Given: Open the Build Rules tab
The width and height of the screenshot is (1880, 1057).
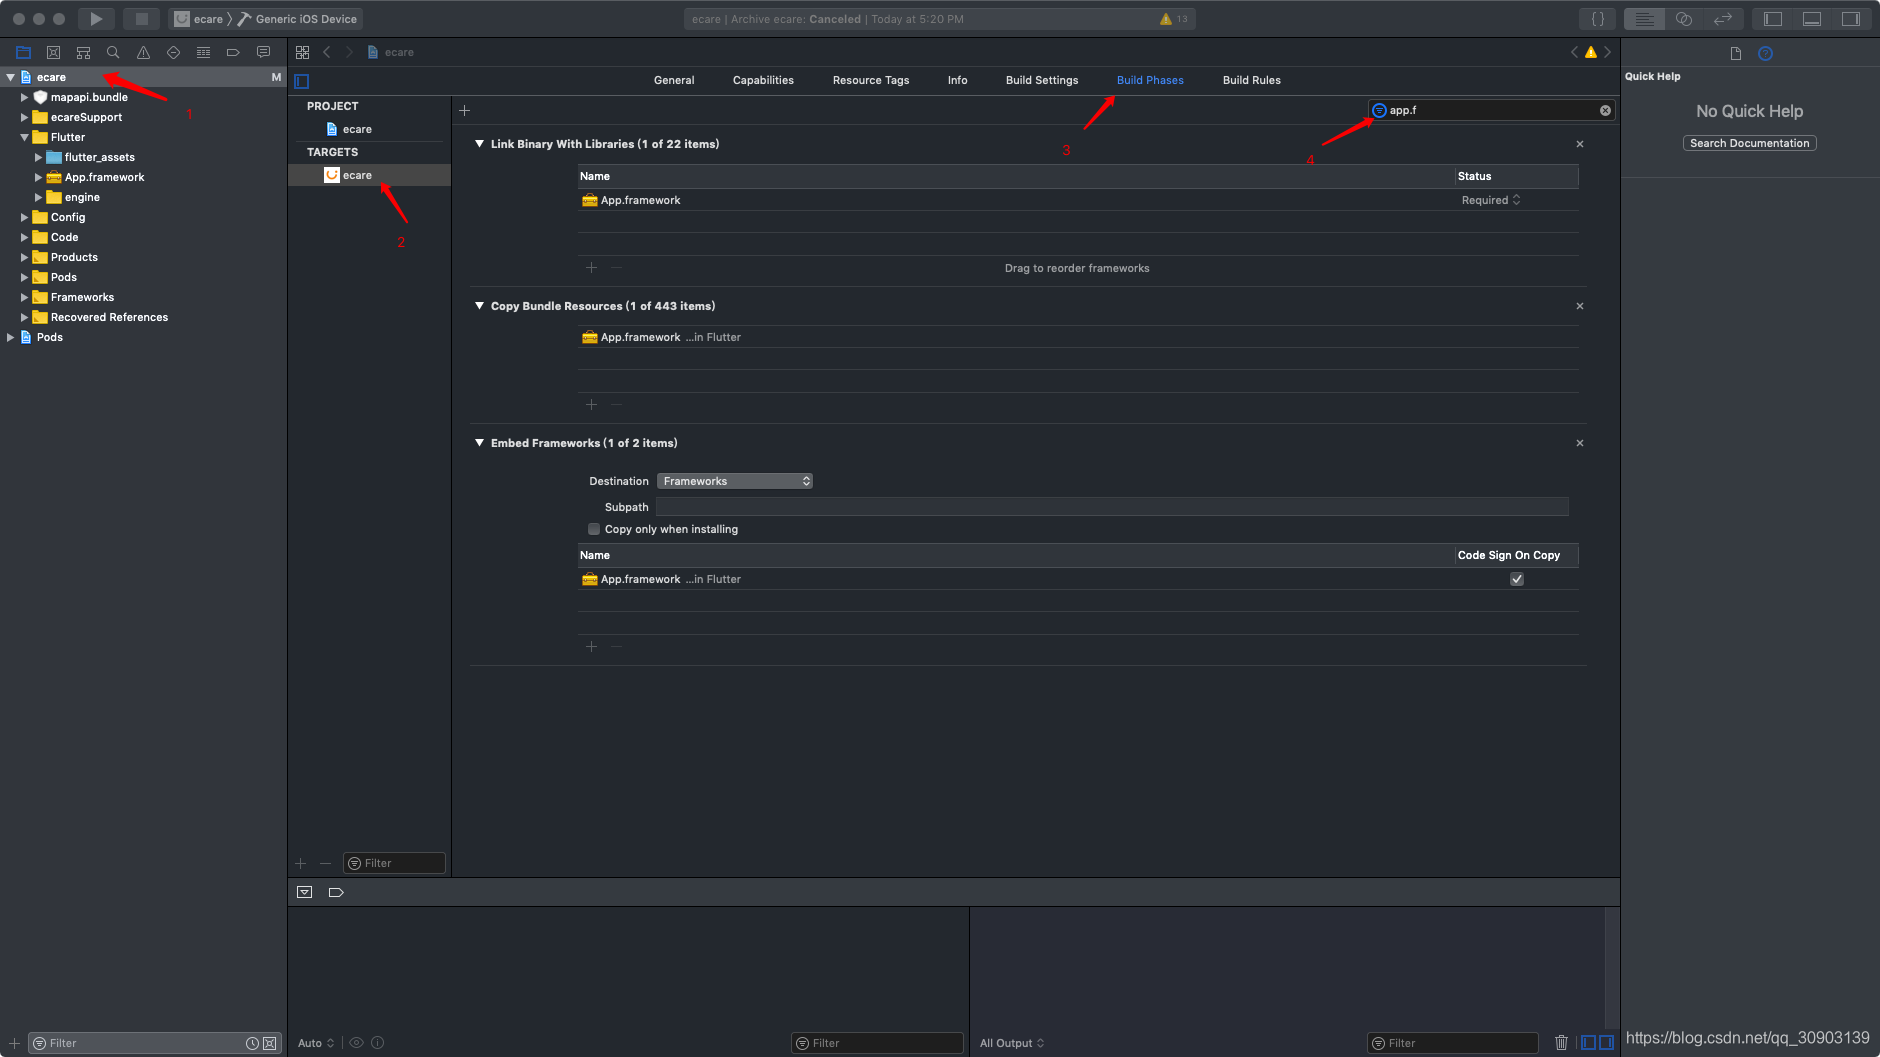Looking at the screenshot, I should click(x=1251, y=80).
